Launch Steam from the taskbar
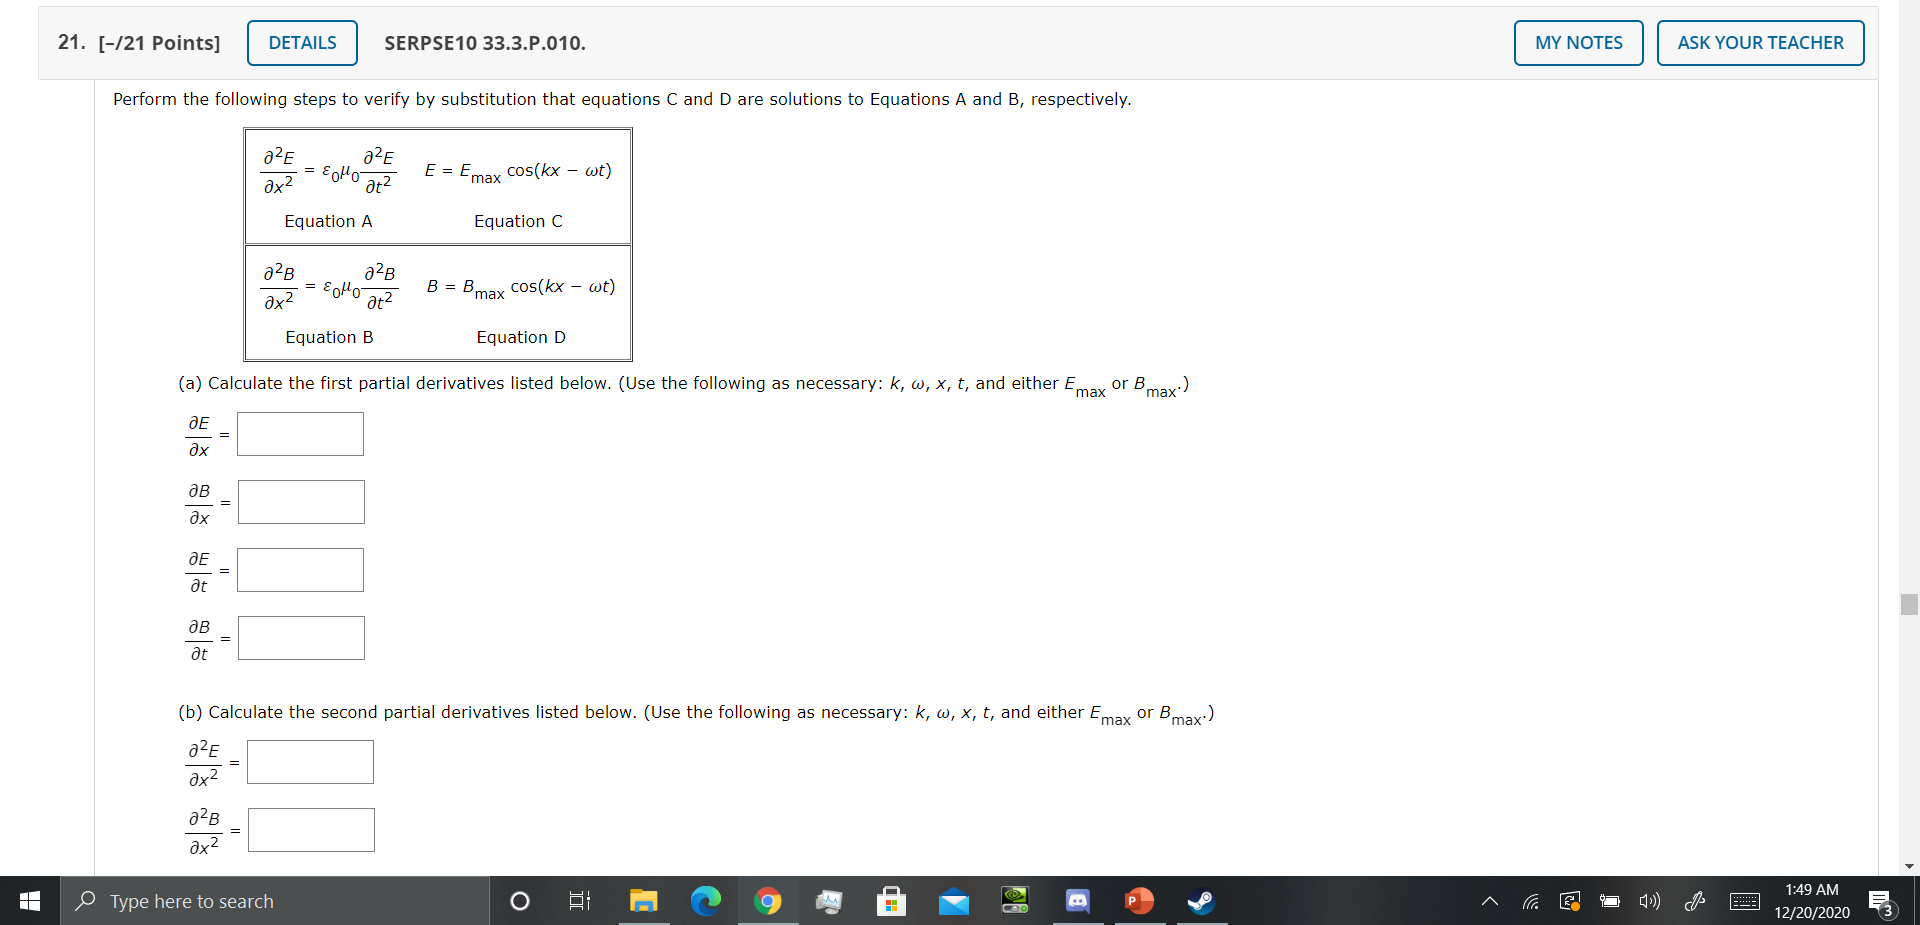The image size is (1920, 925). pyautogui.click(x=1201, y=901)
